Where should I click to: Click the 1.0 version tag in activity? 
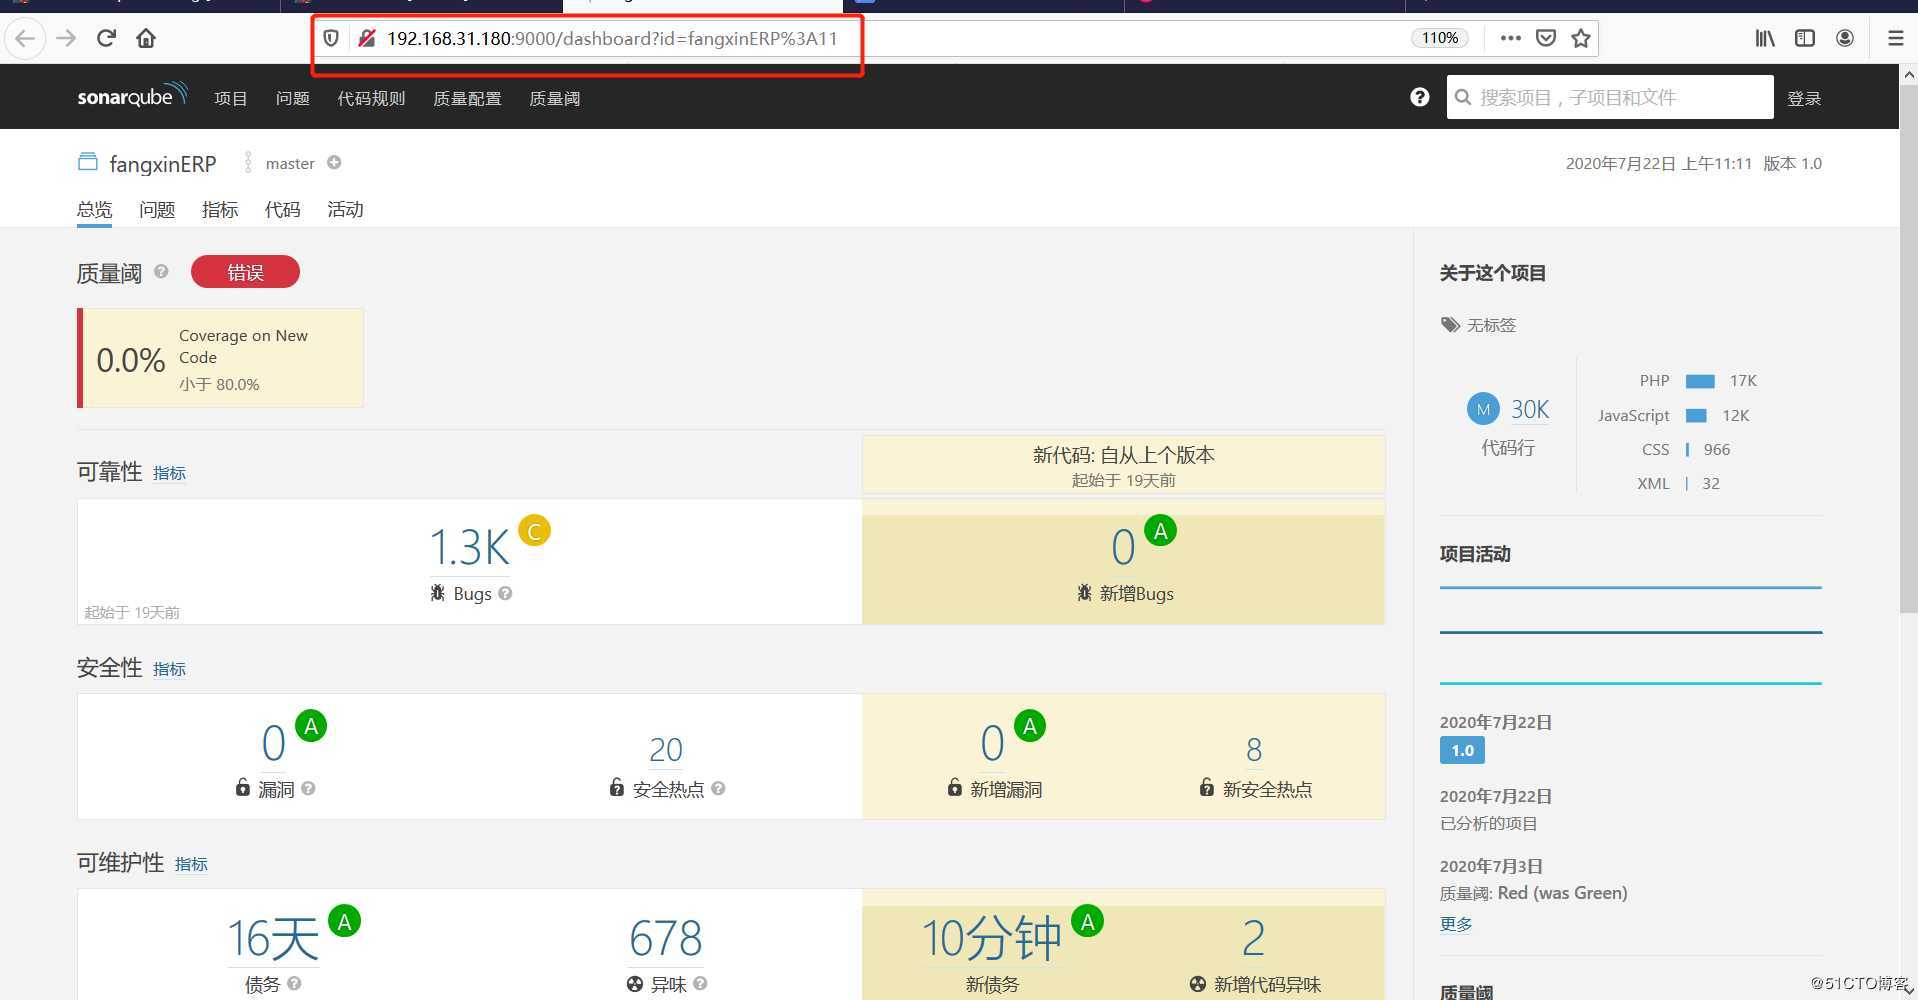(x=1462, y=750)
